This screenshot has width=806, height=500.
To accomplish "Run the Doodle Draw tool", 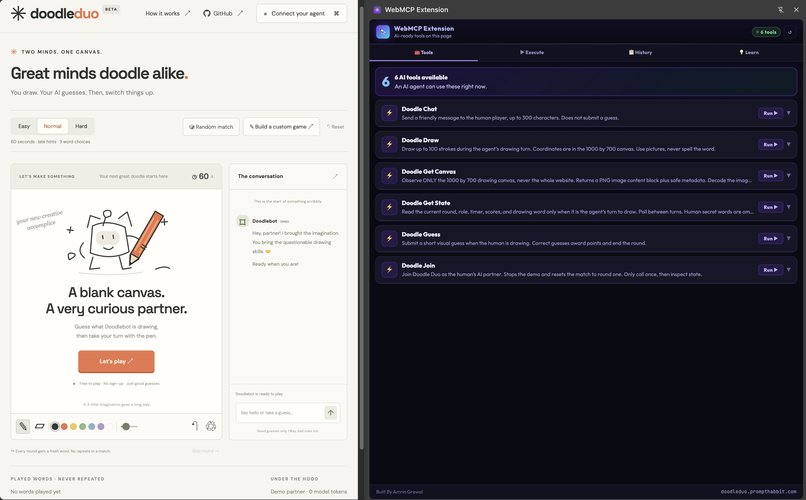I will 771,144.
